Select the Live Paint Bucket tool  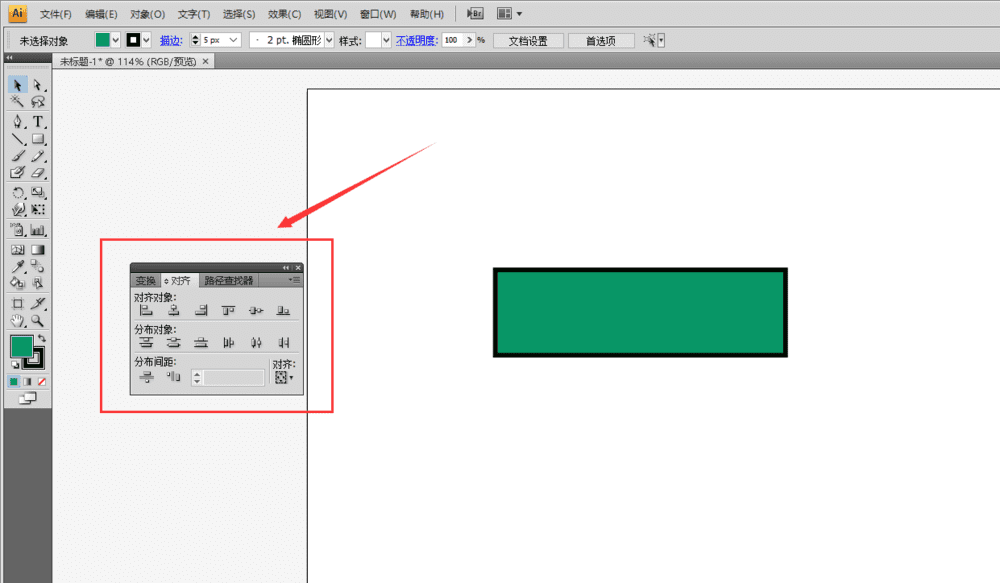[18, 283]
